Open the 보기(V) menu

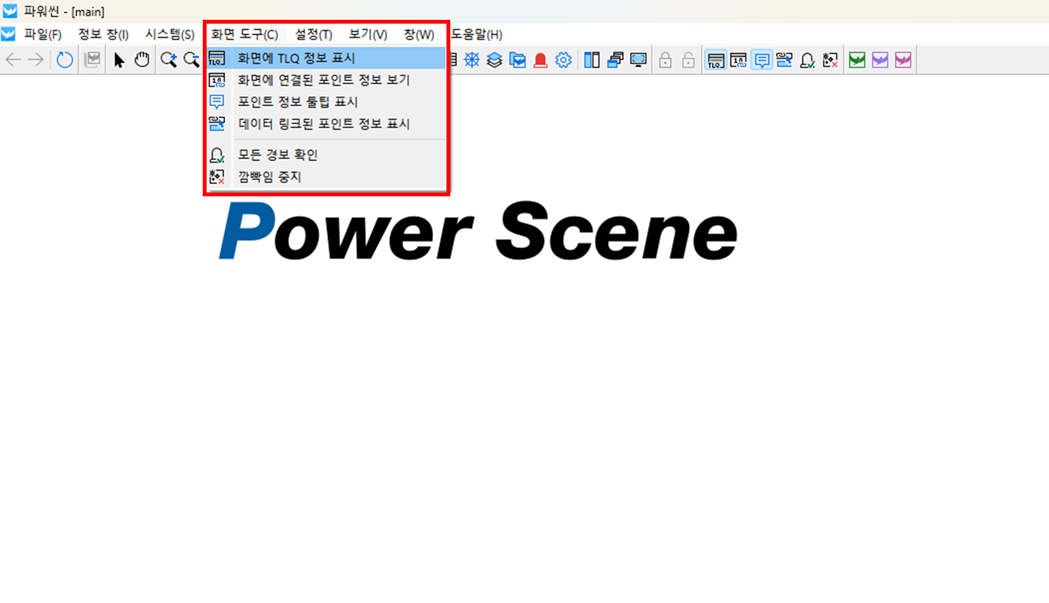[368, 34]
